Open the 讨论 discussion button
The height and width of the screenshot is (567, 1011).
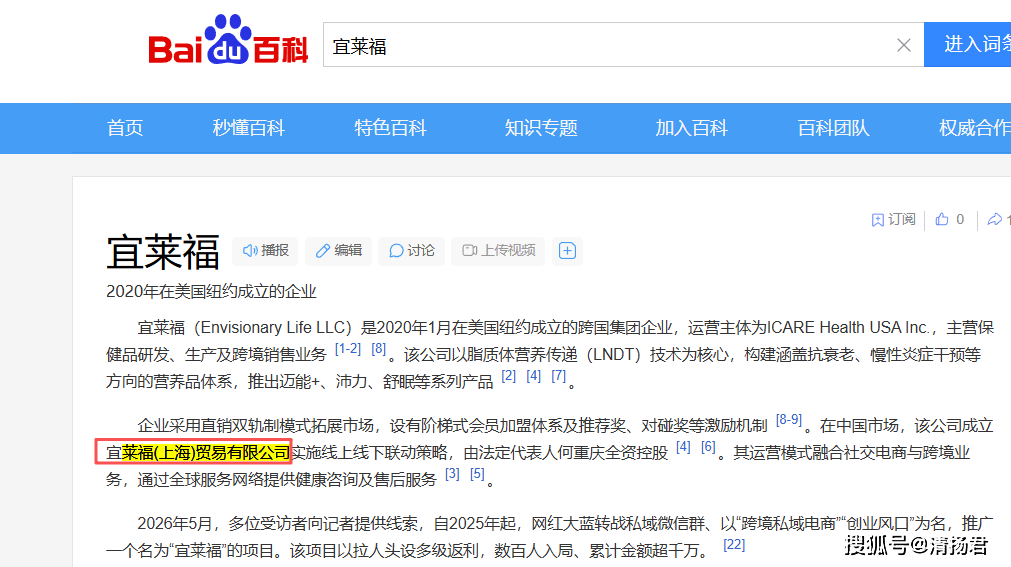click(x=411, y=251)
